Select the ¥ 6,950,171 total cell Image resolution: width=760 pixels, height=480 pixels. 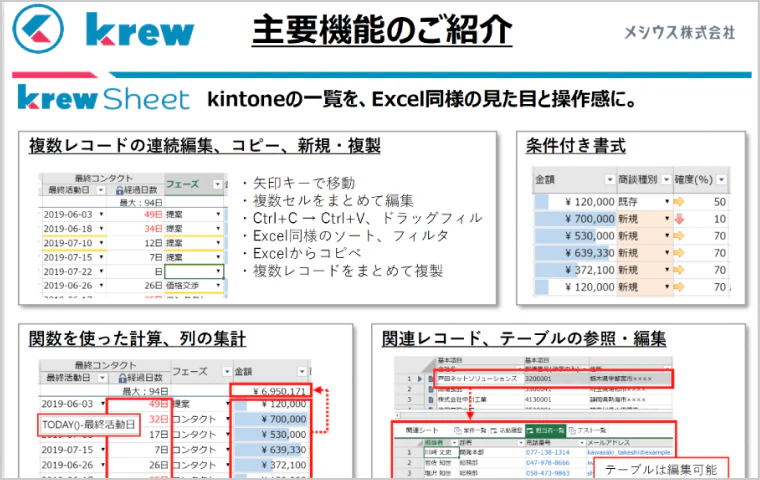click(270, 391)
